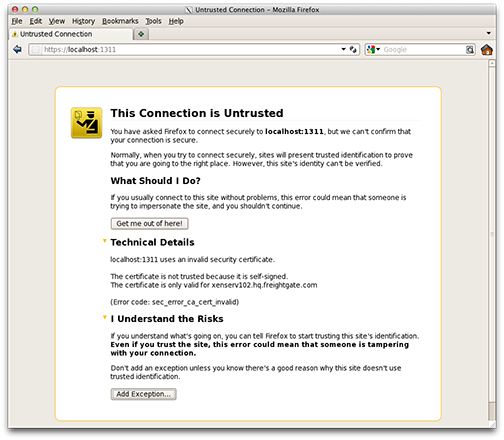Screen dimensions: 504x440
Task: Click the What Should I Do? heading
Action: click(x=156, y=181)
